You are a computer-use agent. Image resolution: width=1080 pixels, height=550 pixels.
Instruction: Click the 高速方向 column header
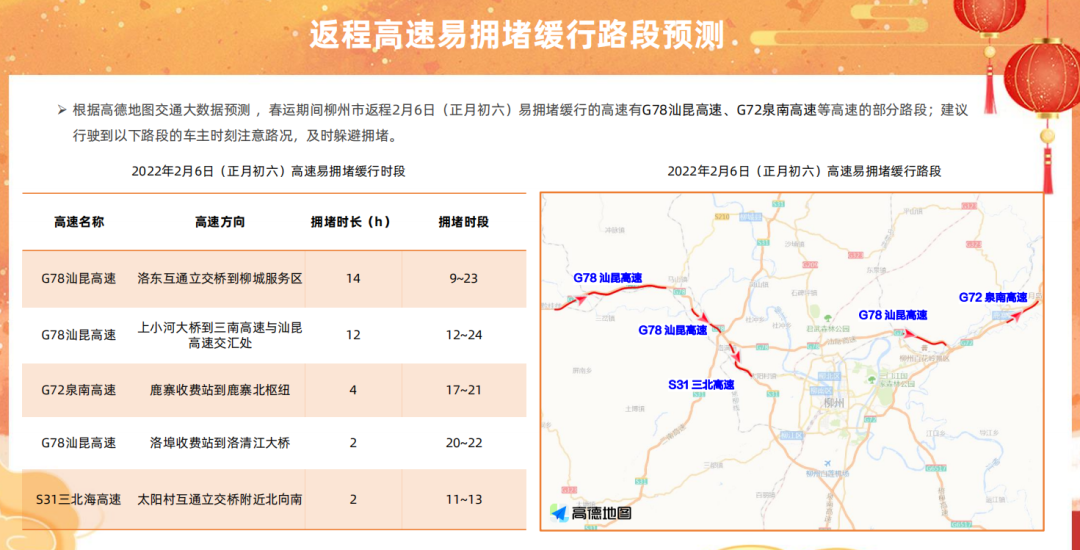coord(220,222)
